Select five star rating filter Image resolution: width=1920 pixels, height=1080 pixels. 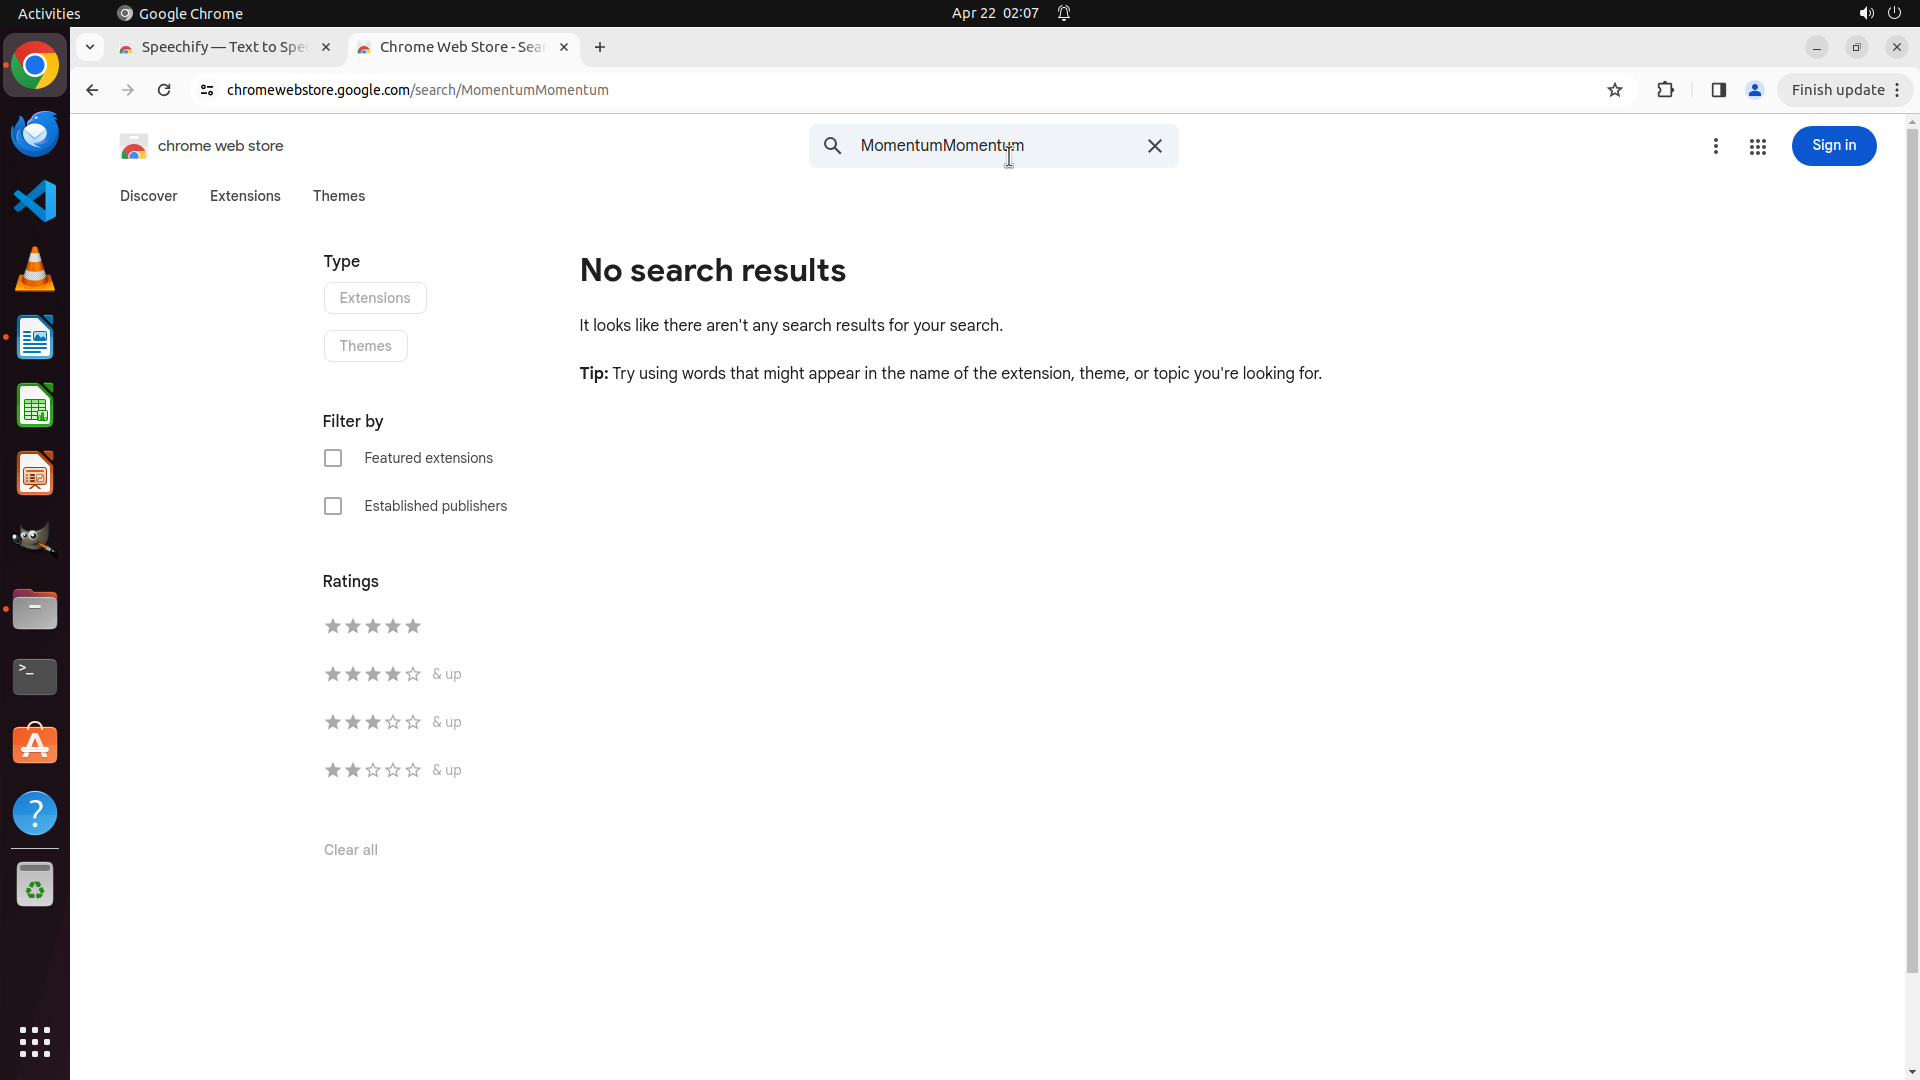(x=372, y=626)
